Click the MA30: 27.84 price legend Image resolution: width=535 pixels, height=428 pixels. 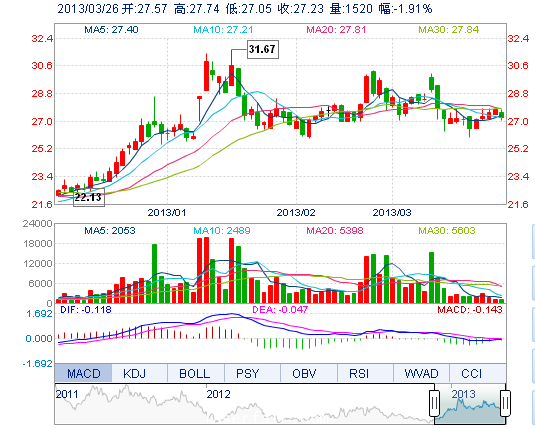[448, 30]
